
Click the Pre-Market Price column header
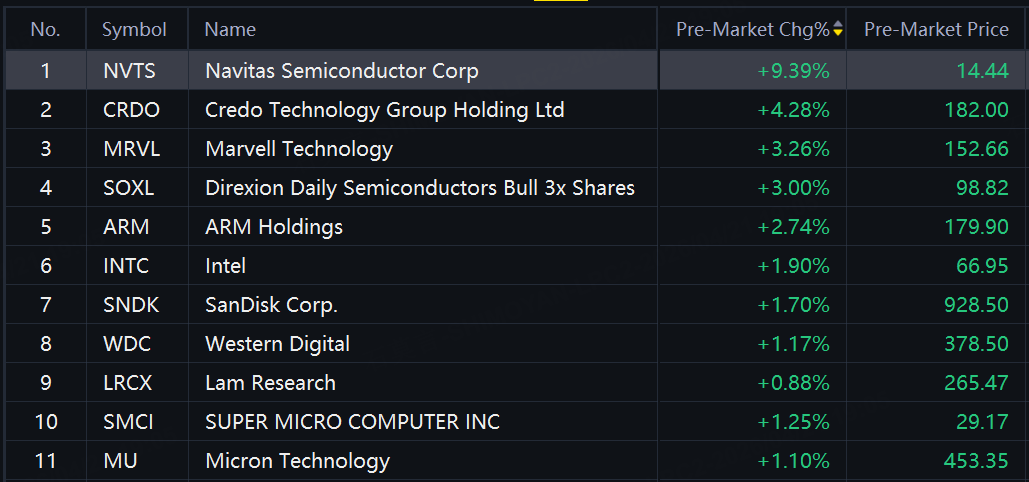pos(936,30)
